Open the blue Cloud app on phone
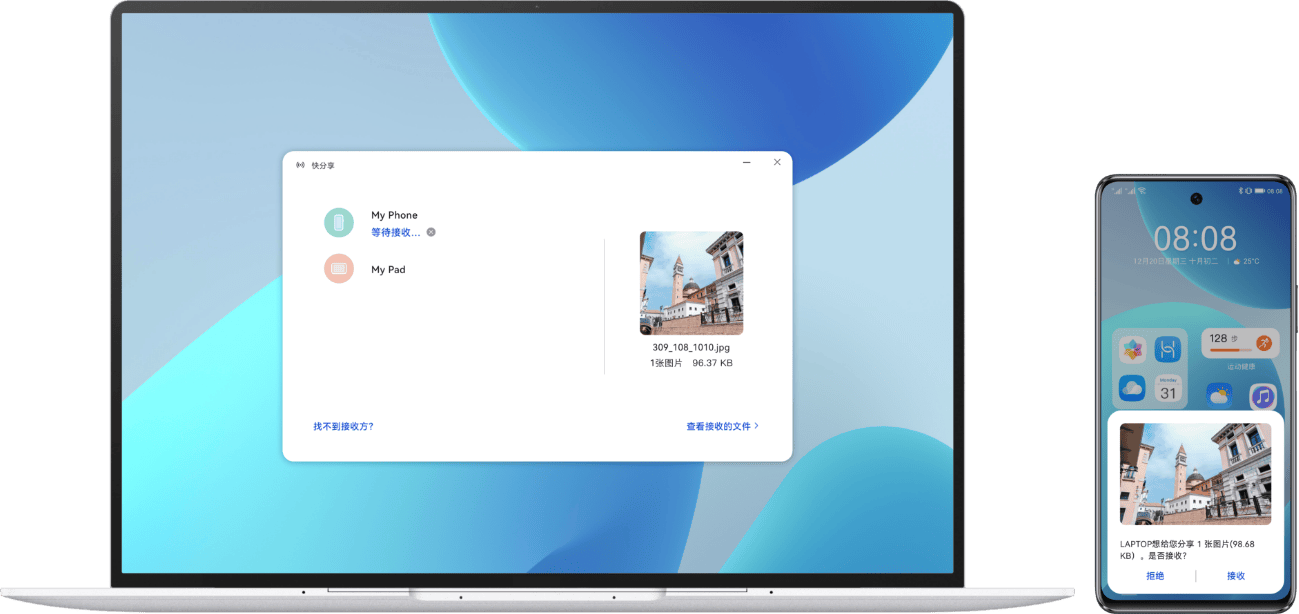The height and width of the screenshot is (614, 1299). click(1132, 389)
